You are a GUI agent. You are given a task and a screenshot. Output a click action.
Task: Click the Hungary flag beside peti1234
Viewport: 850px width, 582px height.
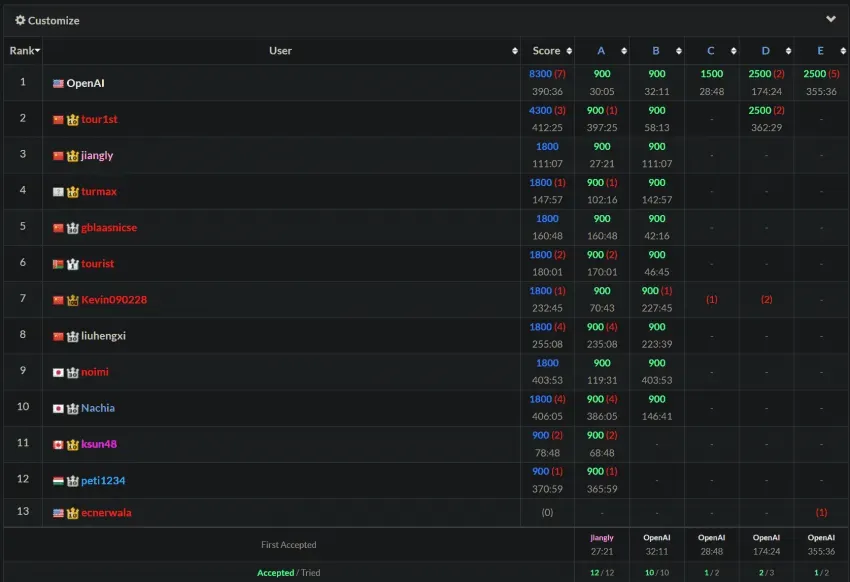(58, 481)
